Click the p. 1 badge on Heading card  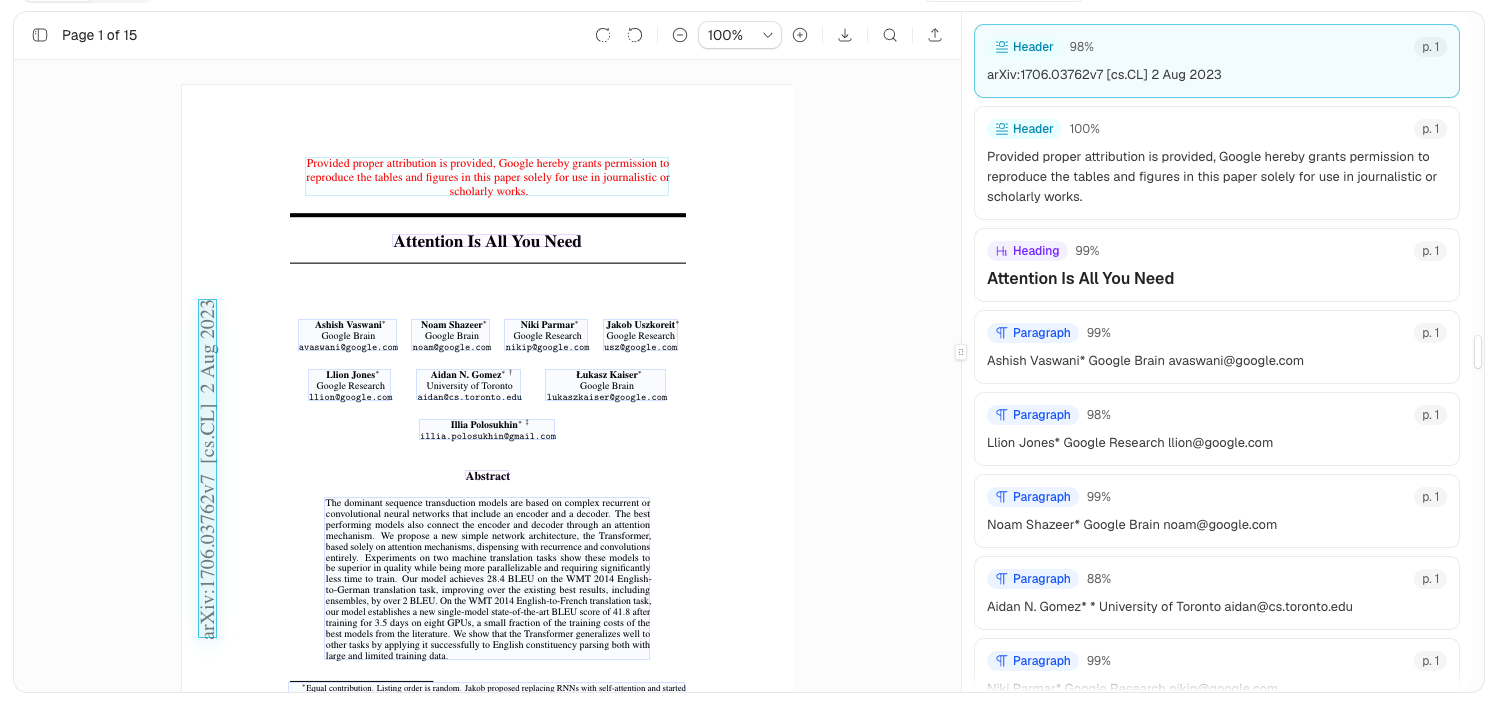pyautogui.click(x=1431, y=251)
